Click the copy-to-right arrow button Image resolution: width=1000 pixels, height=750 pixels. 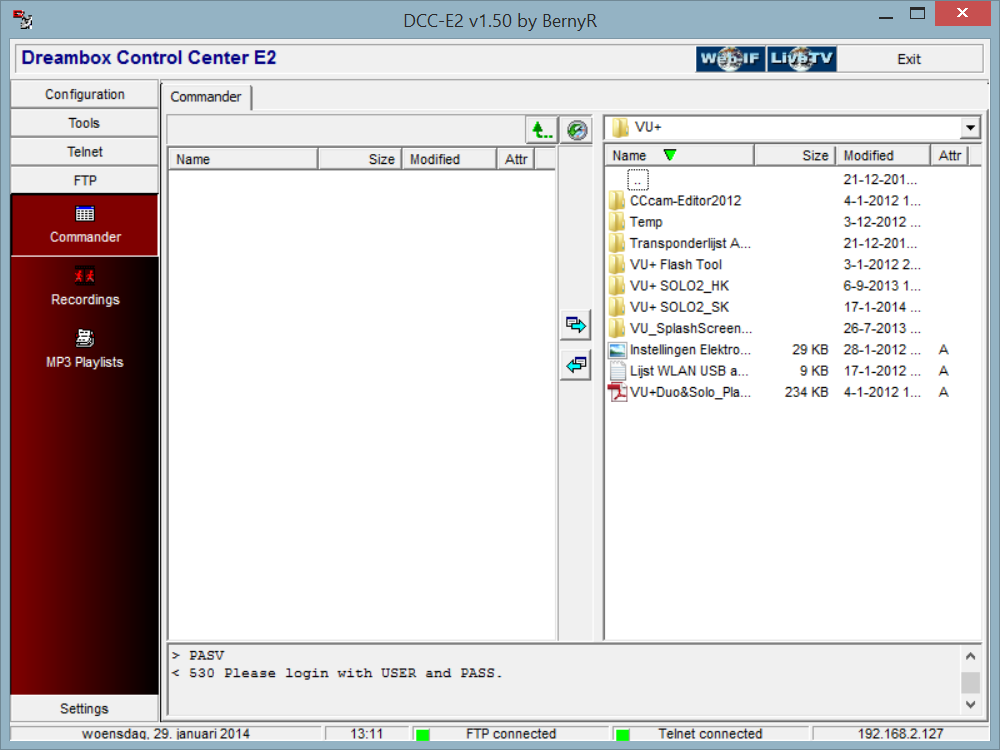(x=576, y=325)
